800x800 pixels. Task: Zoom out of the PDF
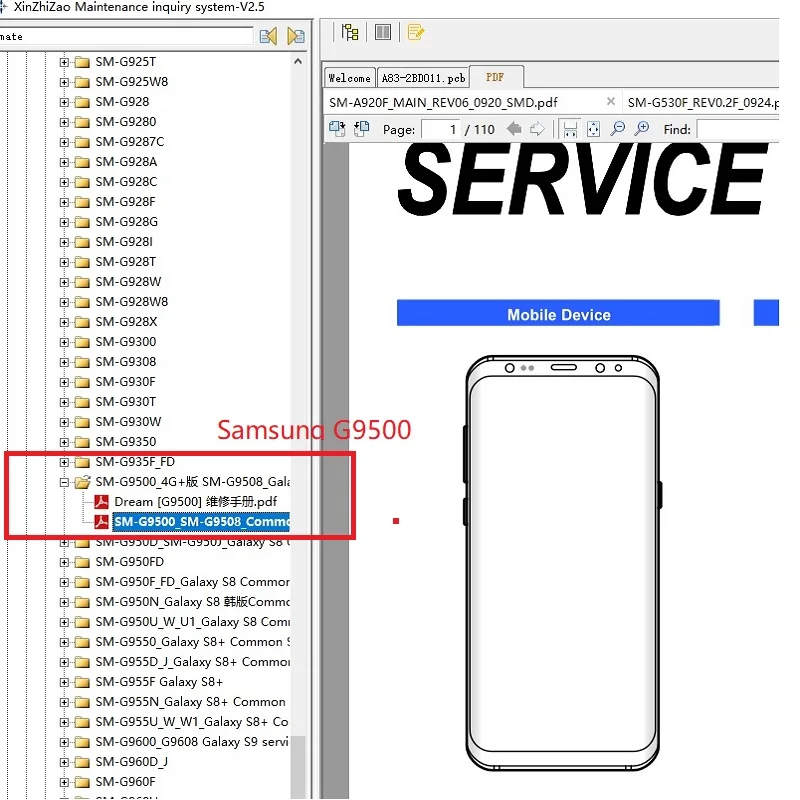click(618, 129)
